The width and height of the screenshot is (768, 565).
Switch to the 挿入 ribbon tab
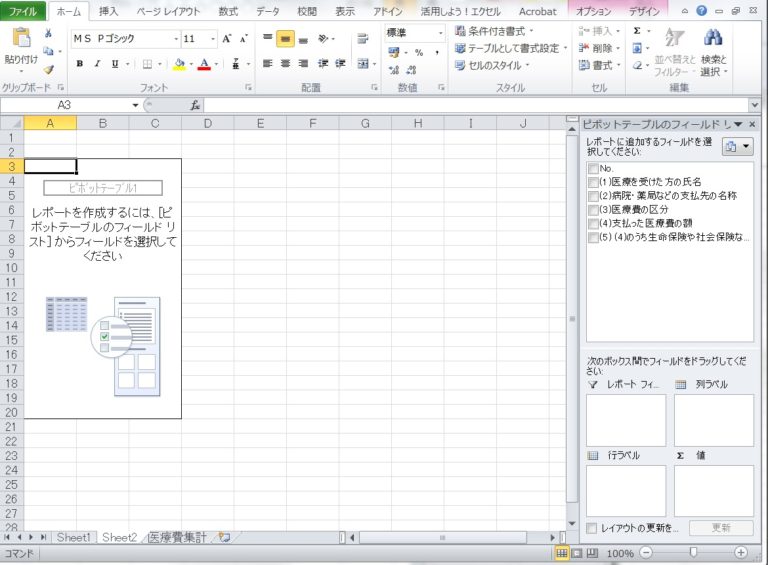109,11
